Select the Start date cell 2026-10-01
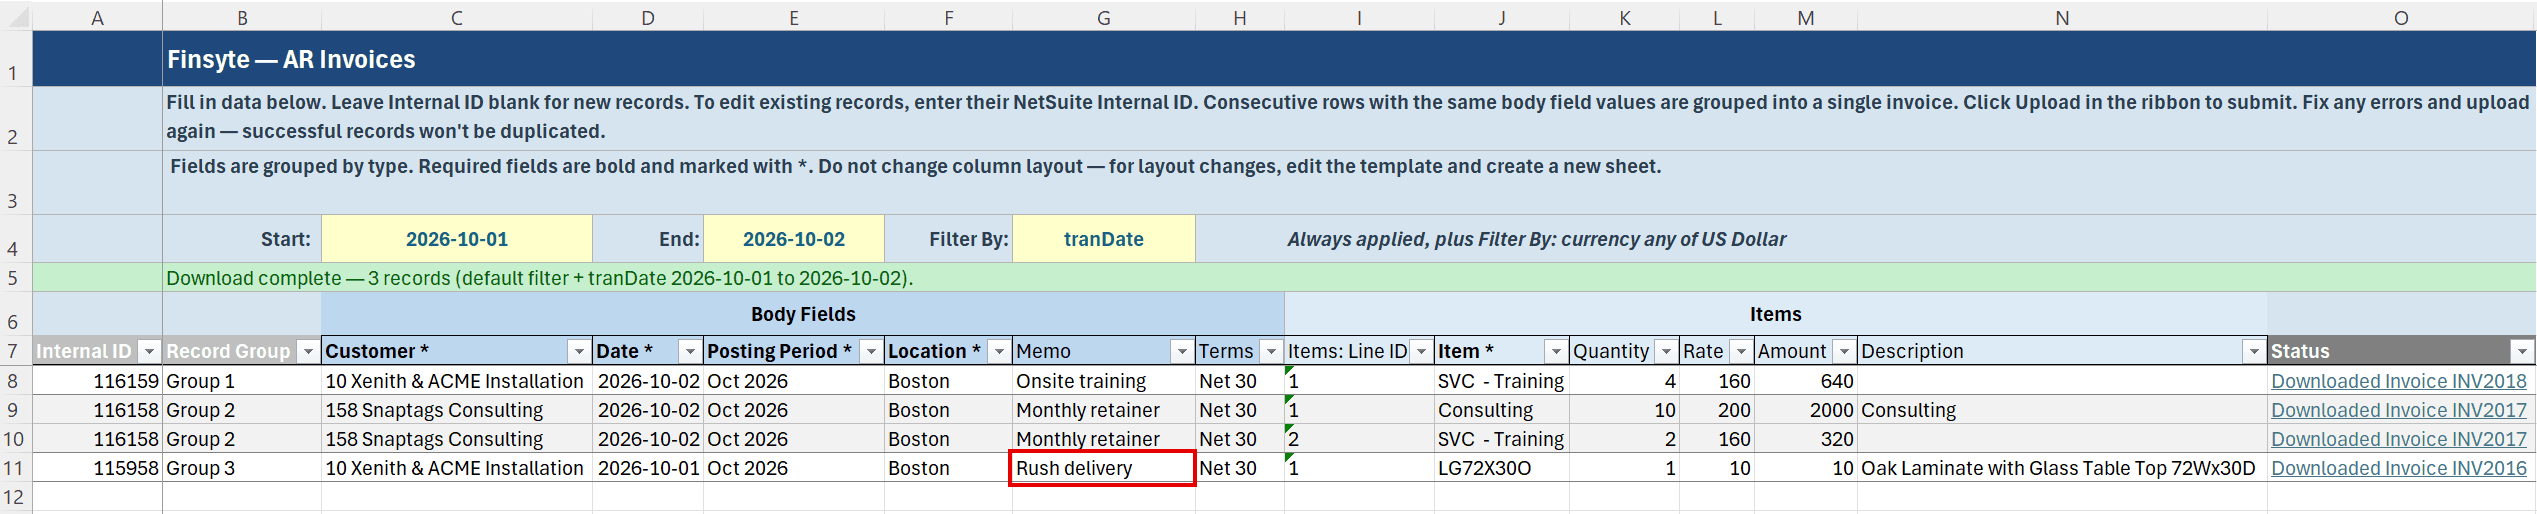2537x514 pixels. 457,239
